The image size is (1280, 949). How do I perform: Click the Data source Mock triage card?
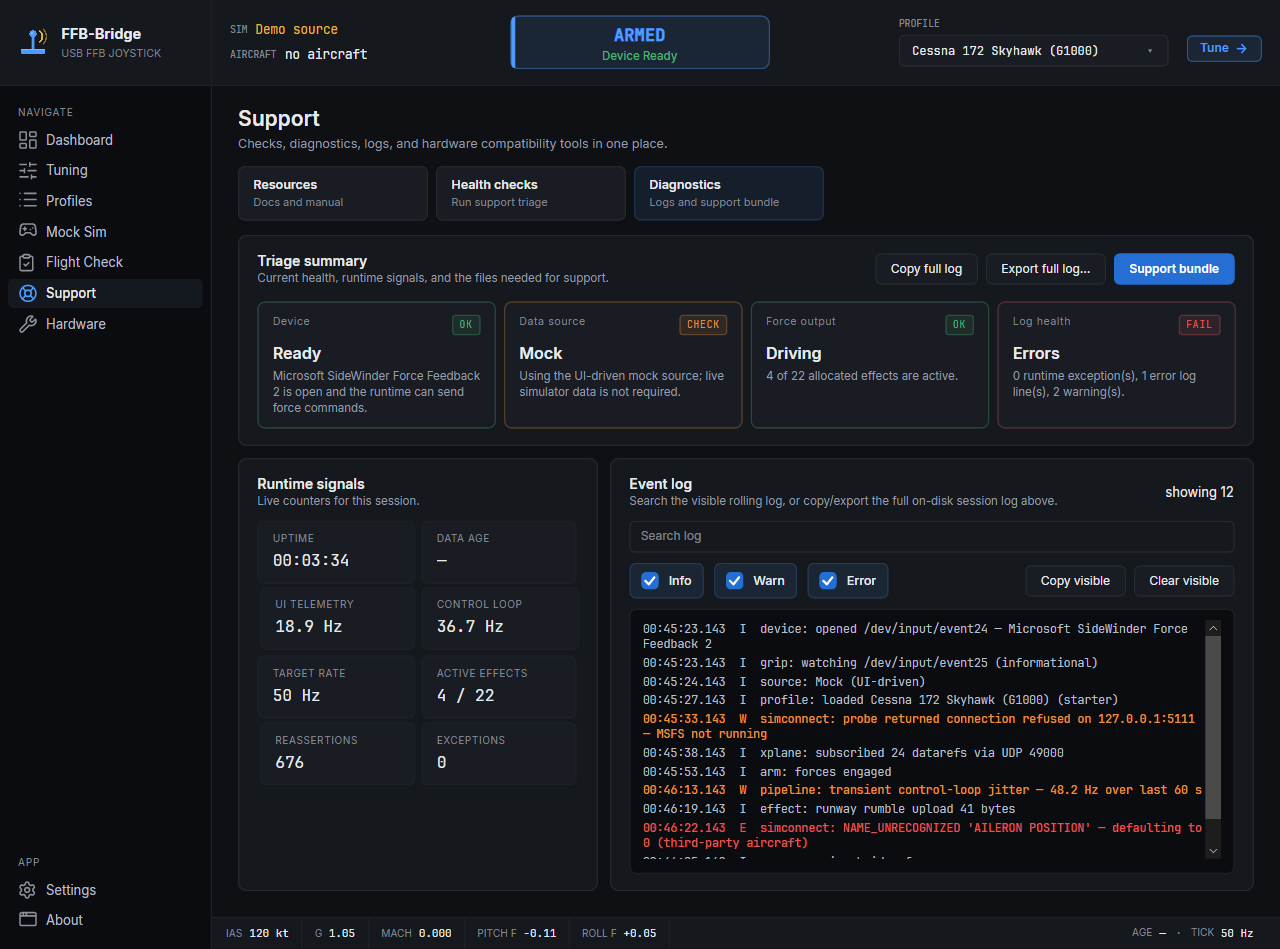pyautogui.click(x=623, y=365)
